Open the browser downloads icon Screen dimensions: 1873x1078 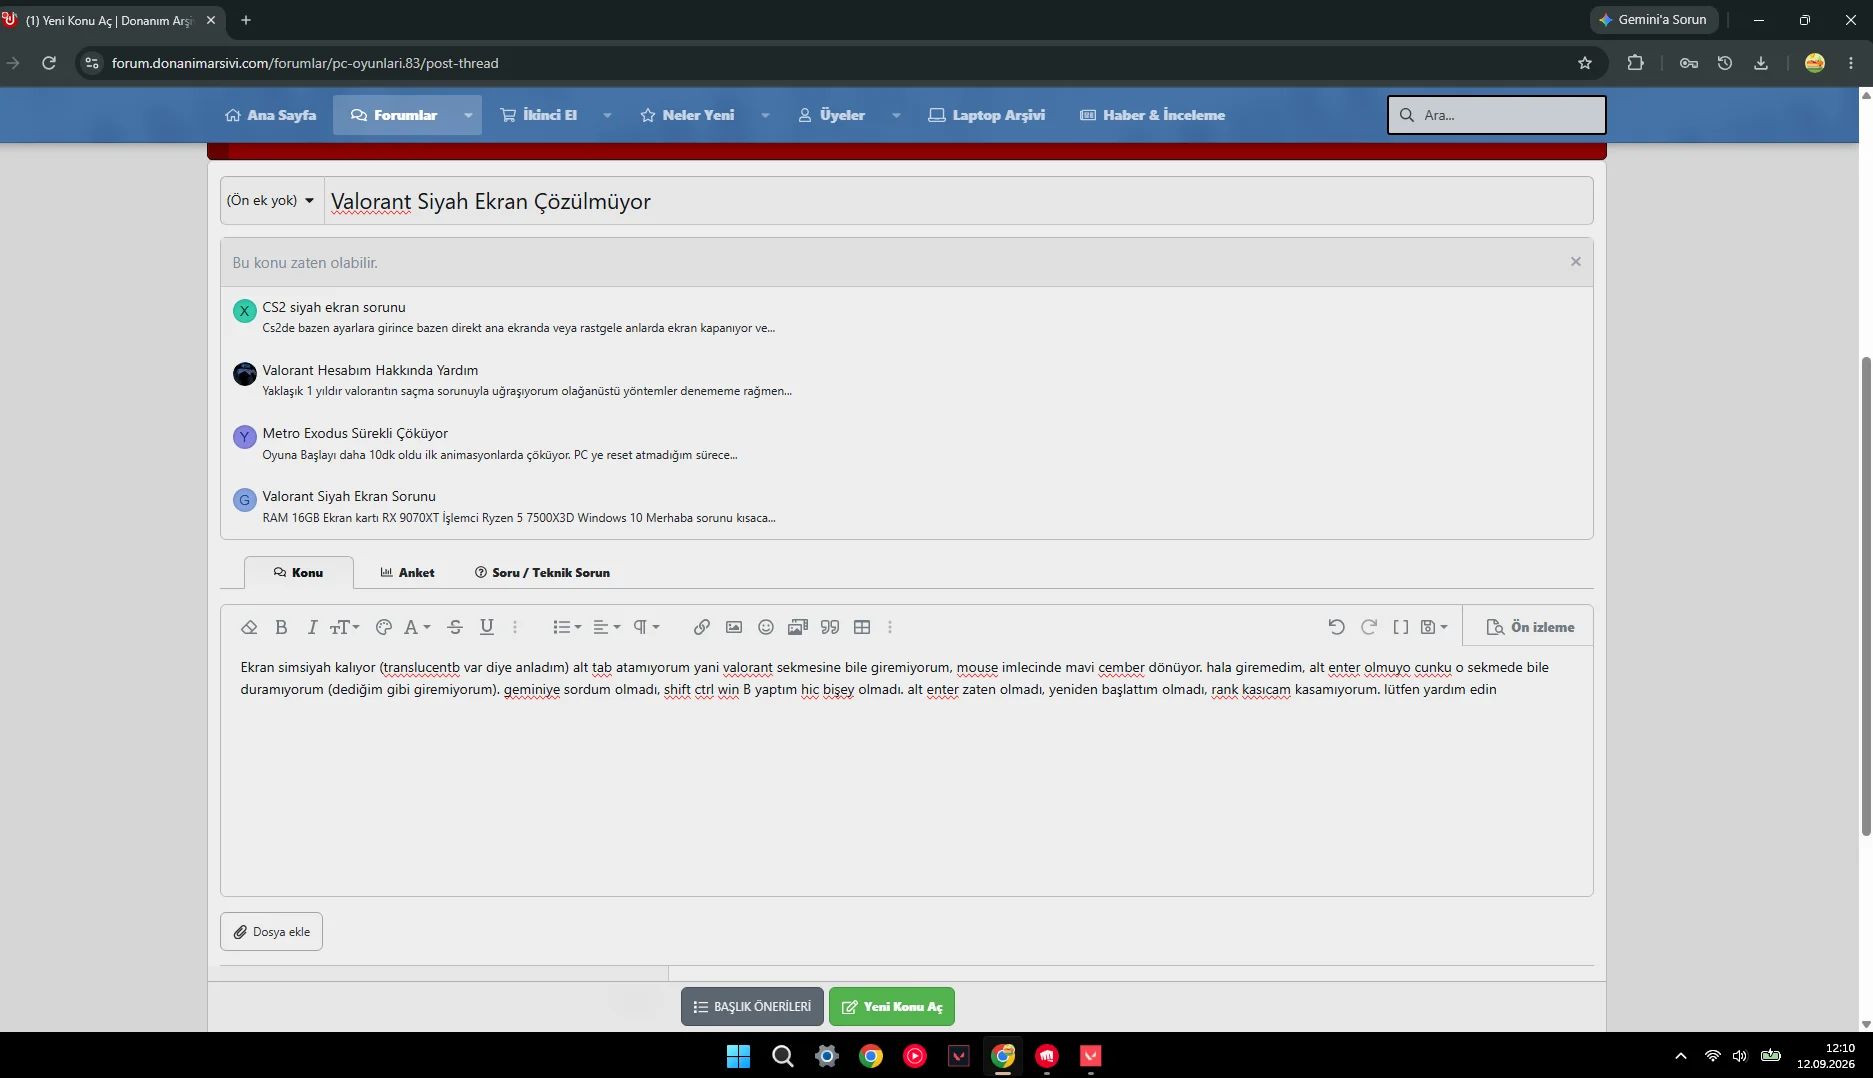point(1761,63)
